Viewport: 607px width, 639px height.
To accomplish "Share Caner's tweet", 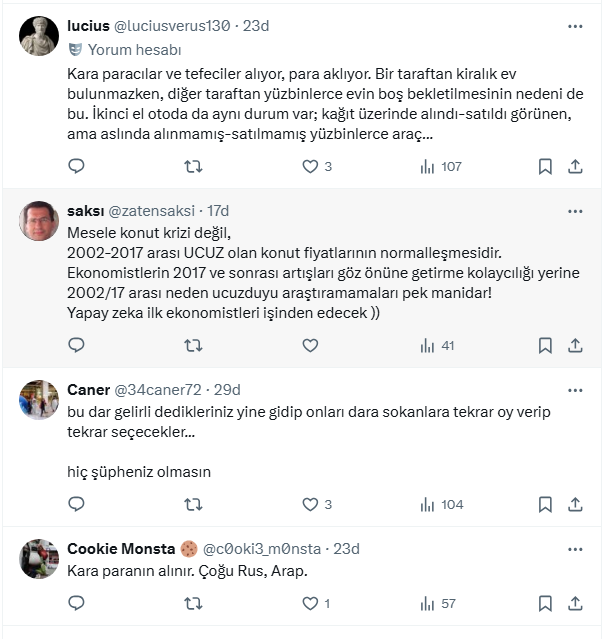I will [575, 504].
